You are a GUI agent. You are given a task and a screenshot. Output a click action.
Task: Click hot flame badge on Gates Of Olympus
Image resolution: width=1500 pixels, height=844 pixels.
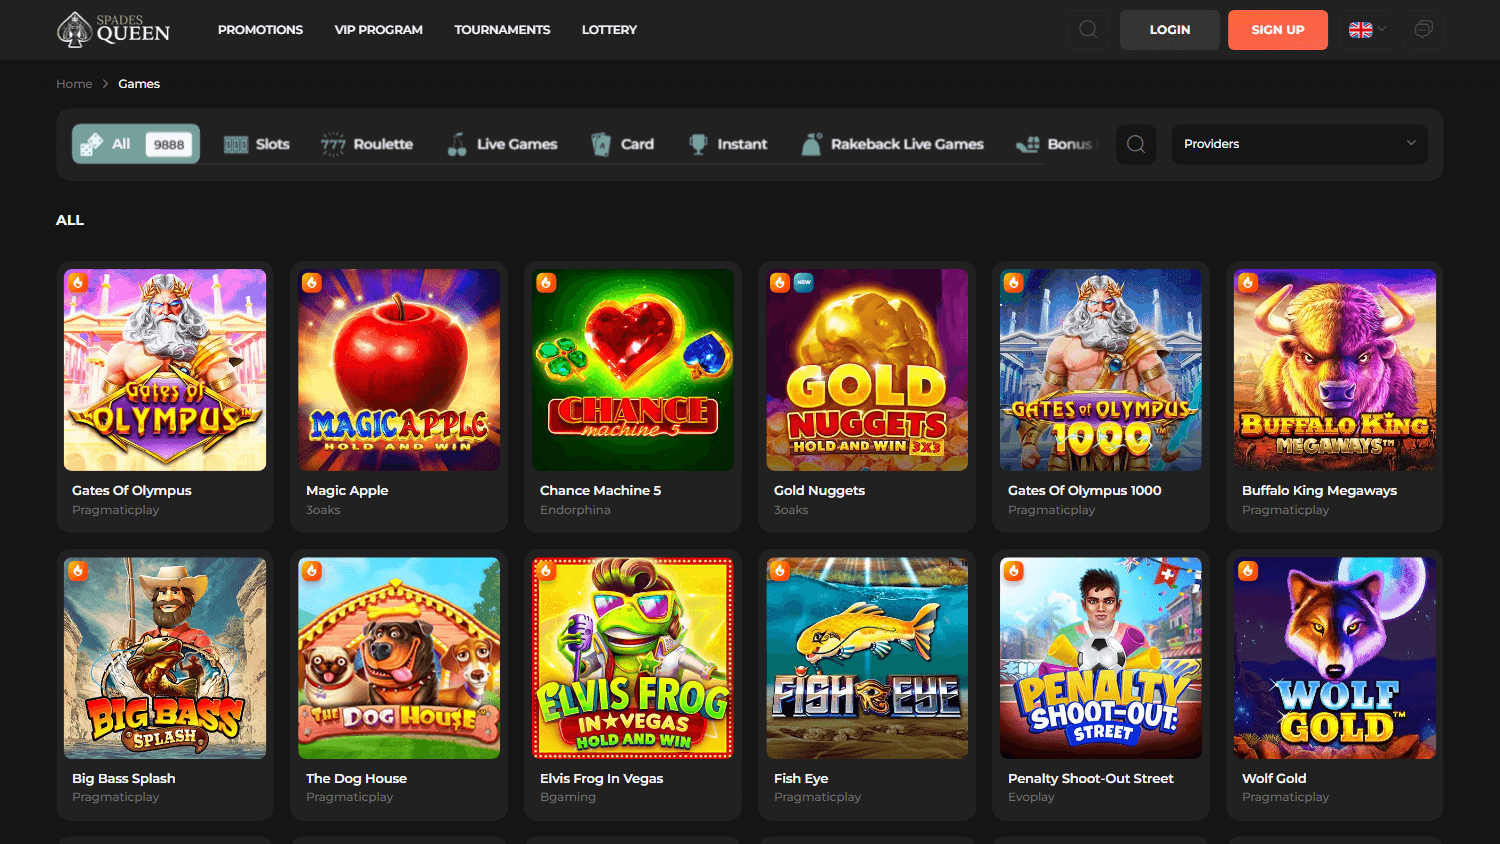(x=78, y=283)
